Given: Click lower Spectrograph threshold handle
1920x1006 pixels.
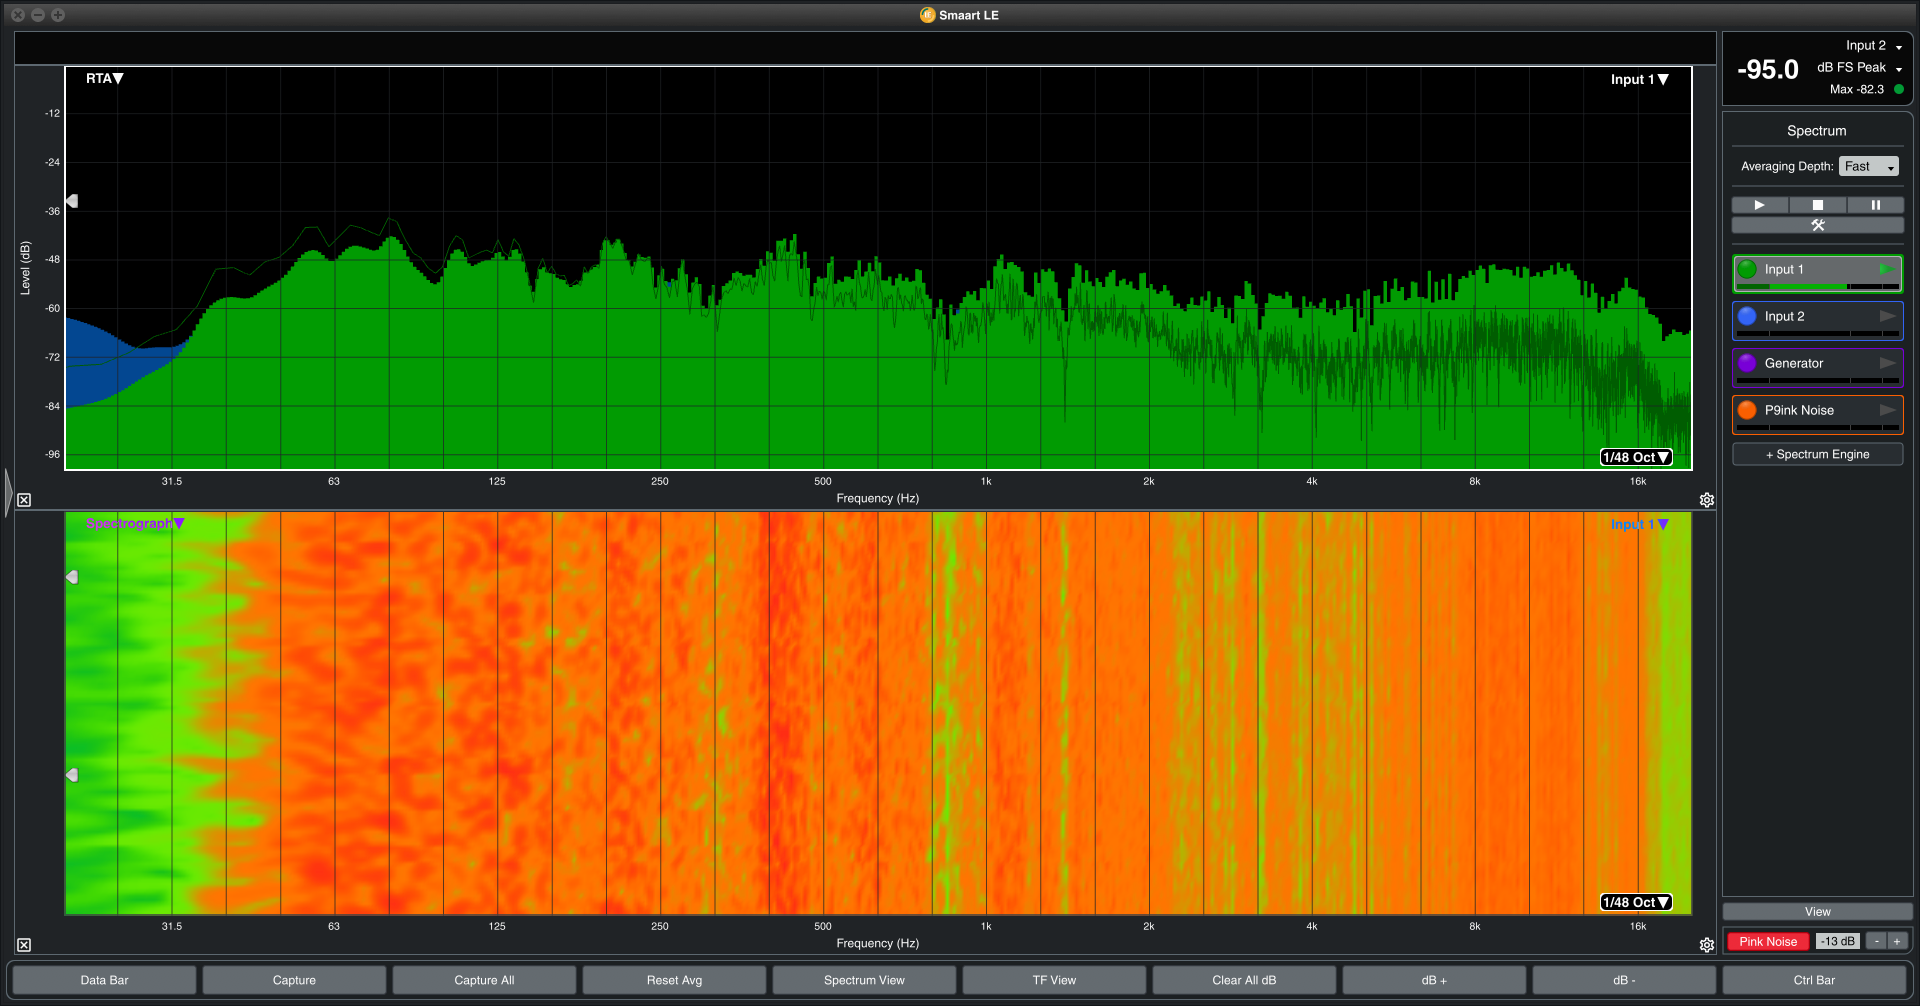Looking at the screenshot, I should click(x=72, y=775).
